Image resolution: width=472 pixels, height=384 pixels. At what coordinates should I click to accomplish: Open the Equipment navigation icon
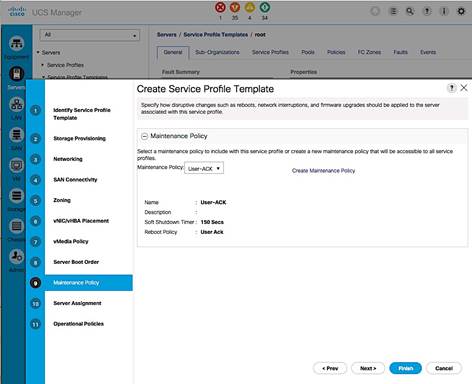pyautogui.click(x=16, y=43)
